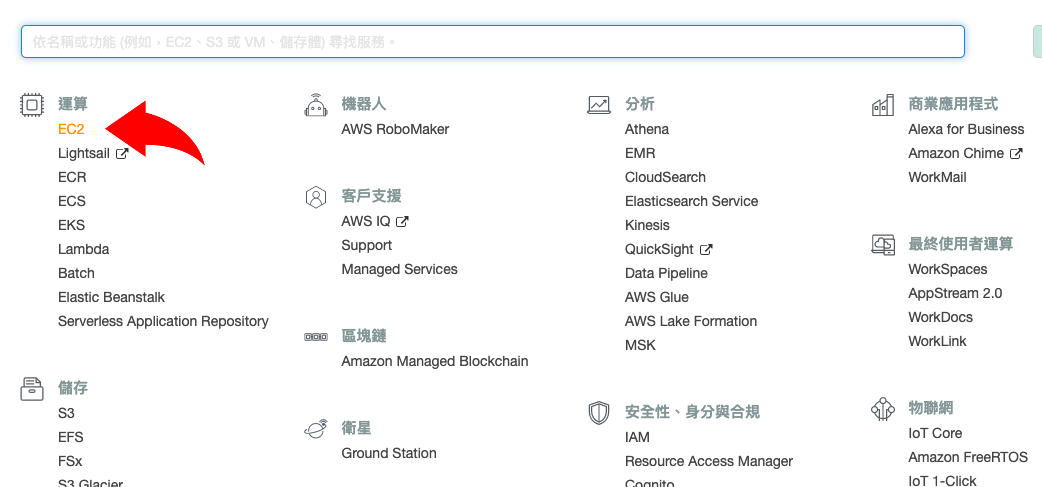This screenshot has height=487, width=1042.
Task: Open the Lightsail service link
Action: pos(84,153)
